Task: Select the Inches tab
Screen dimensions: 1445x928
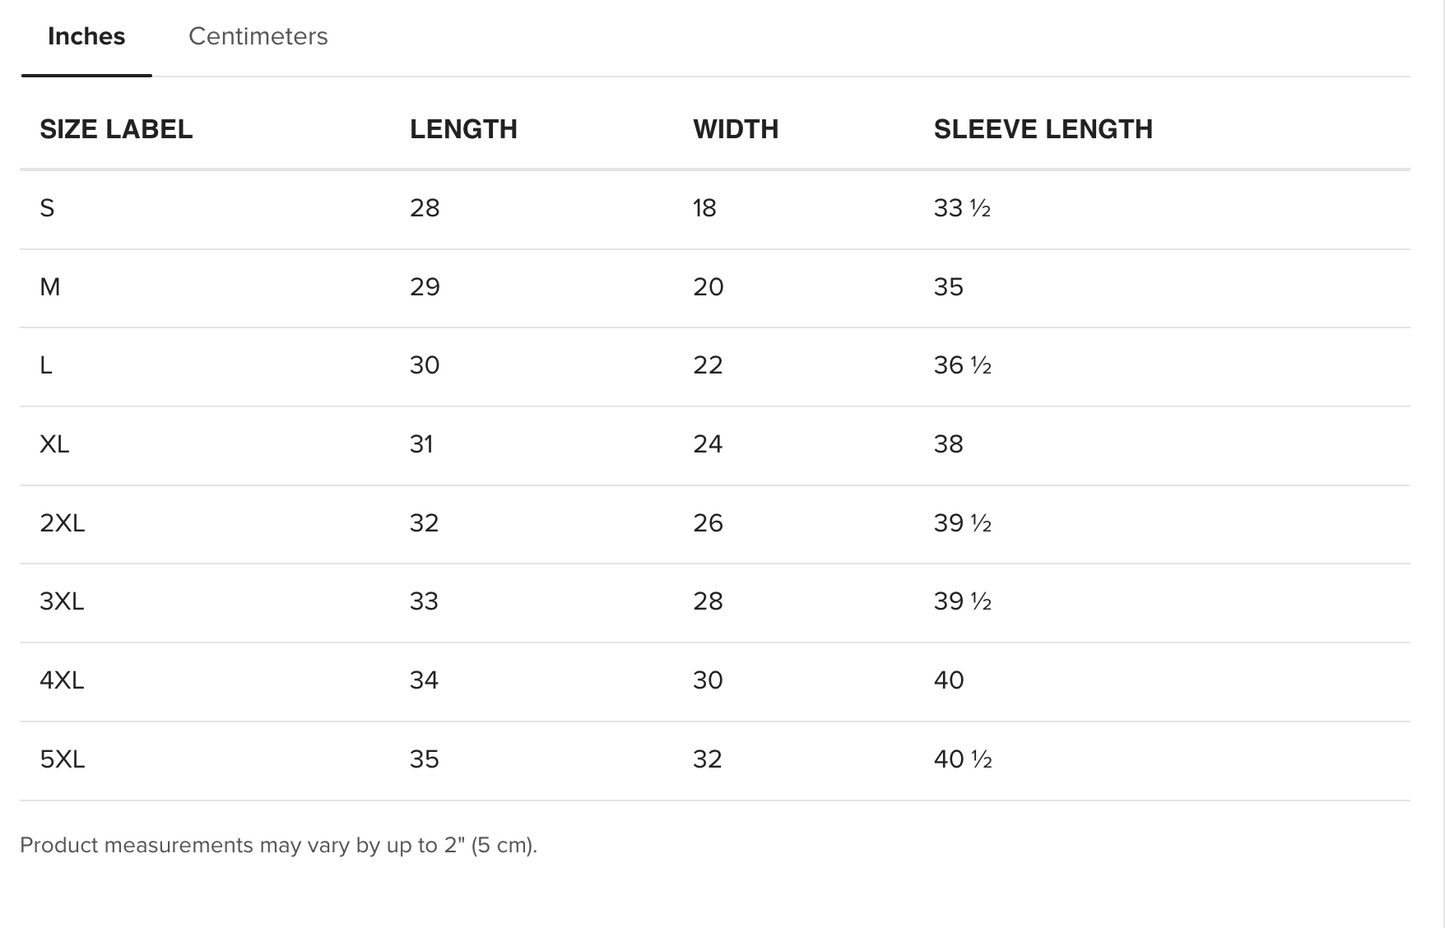Action: pos(86,37)
